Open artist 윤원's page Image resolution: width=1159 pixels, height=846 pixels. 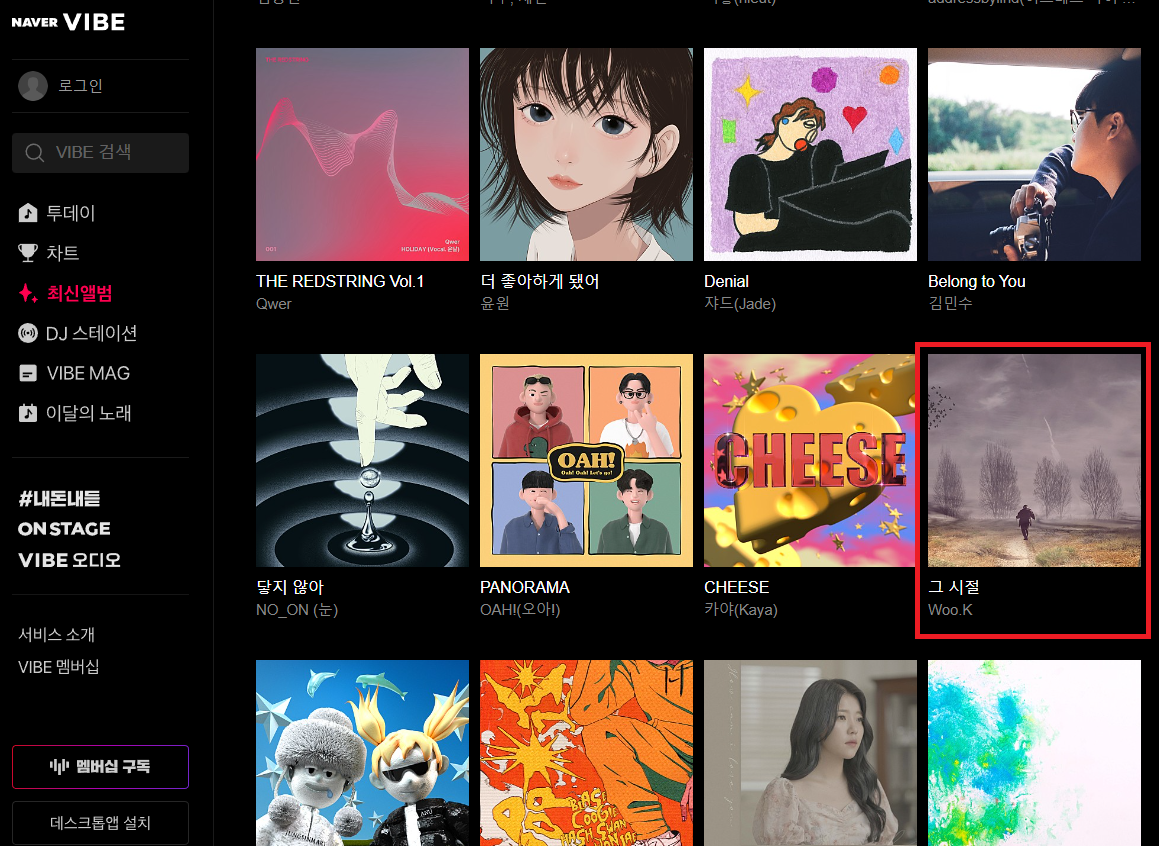point(494,304)
